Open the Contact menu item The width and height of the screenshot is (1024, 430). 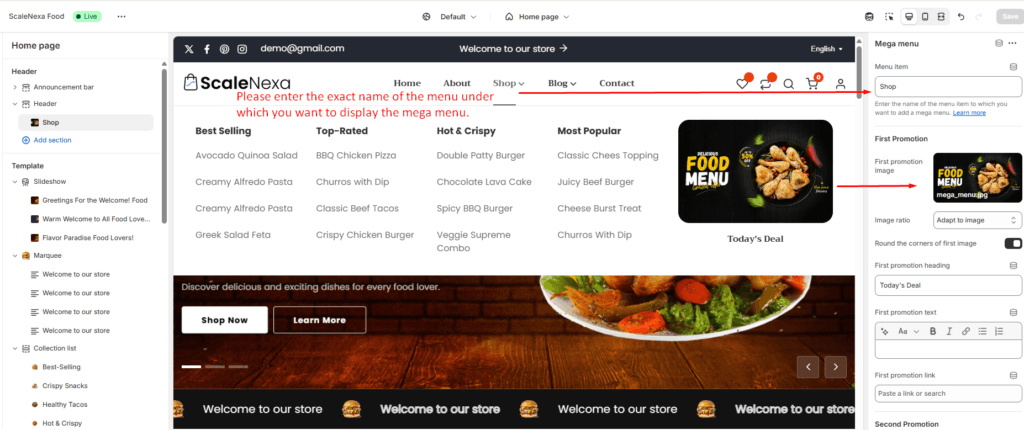[x=616, y=83]
